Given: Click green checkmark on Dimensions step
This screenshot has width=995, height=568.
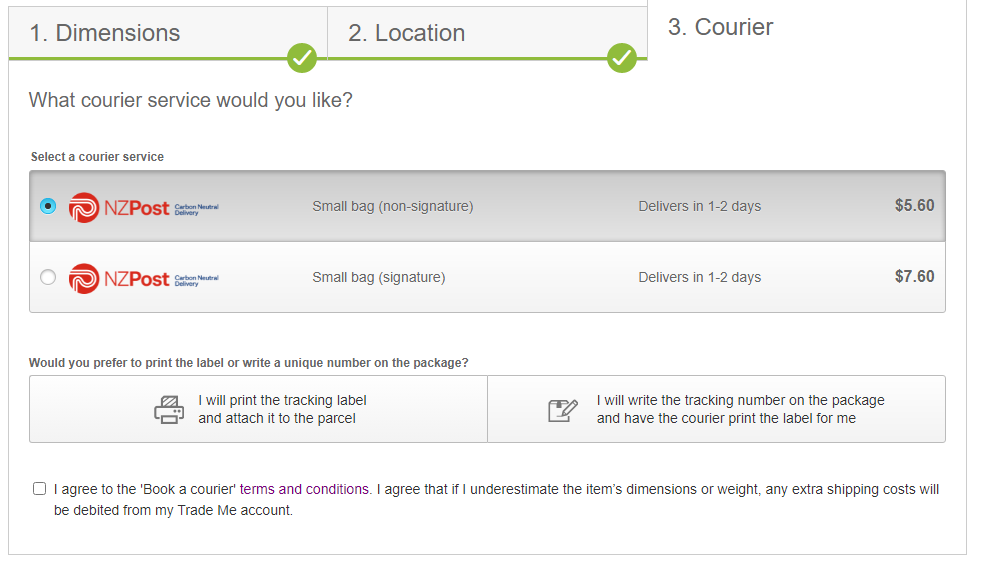Looking at the screenshot, I should click(x=302, y=58).
